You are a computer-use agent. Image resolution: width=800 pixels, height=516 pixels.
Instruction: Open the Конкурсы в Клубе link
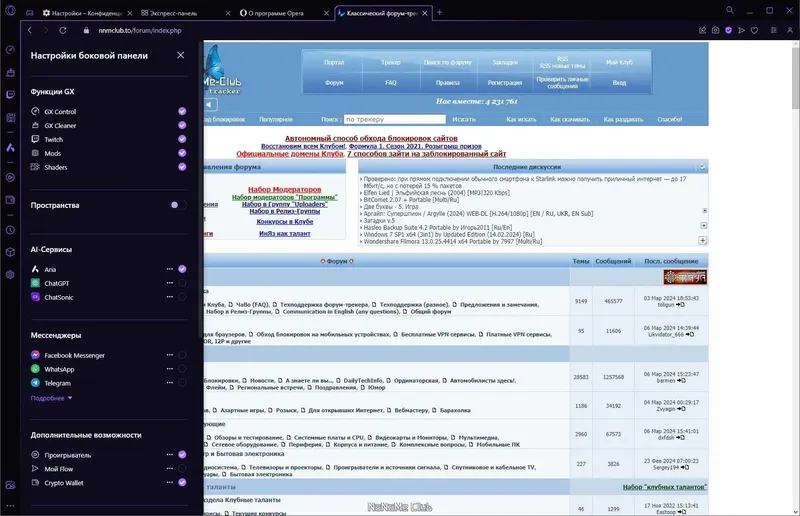click(x=285, y=222)
